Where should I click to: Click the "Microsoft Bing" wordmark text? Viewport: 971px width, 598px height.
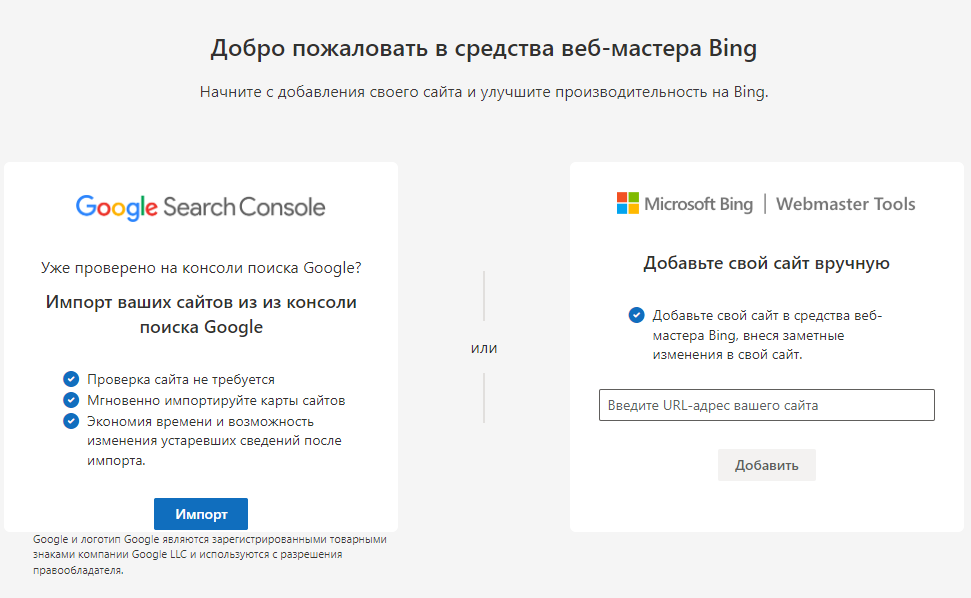pos(698,204)
